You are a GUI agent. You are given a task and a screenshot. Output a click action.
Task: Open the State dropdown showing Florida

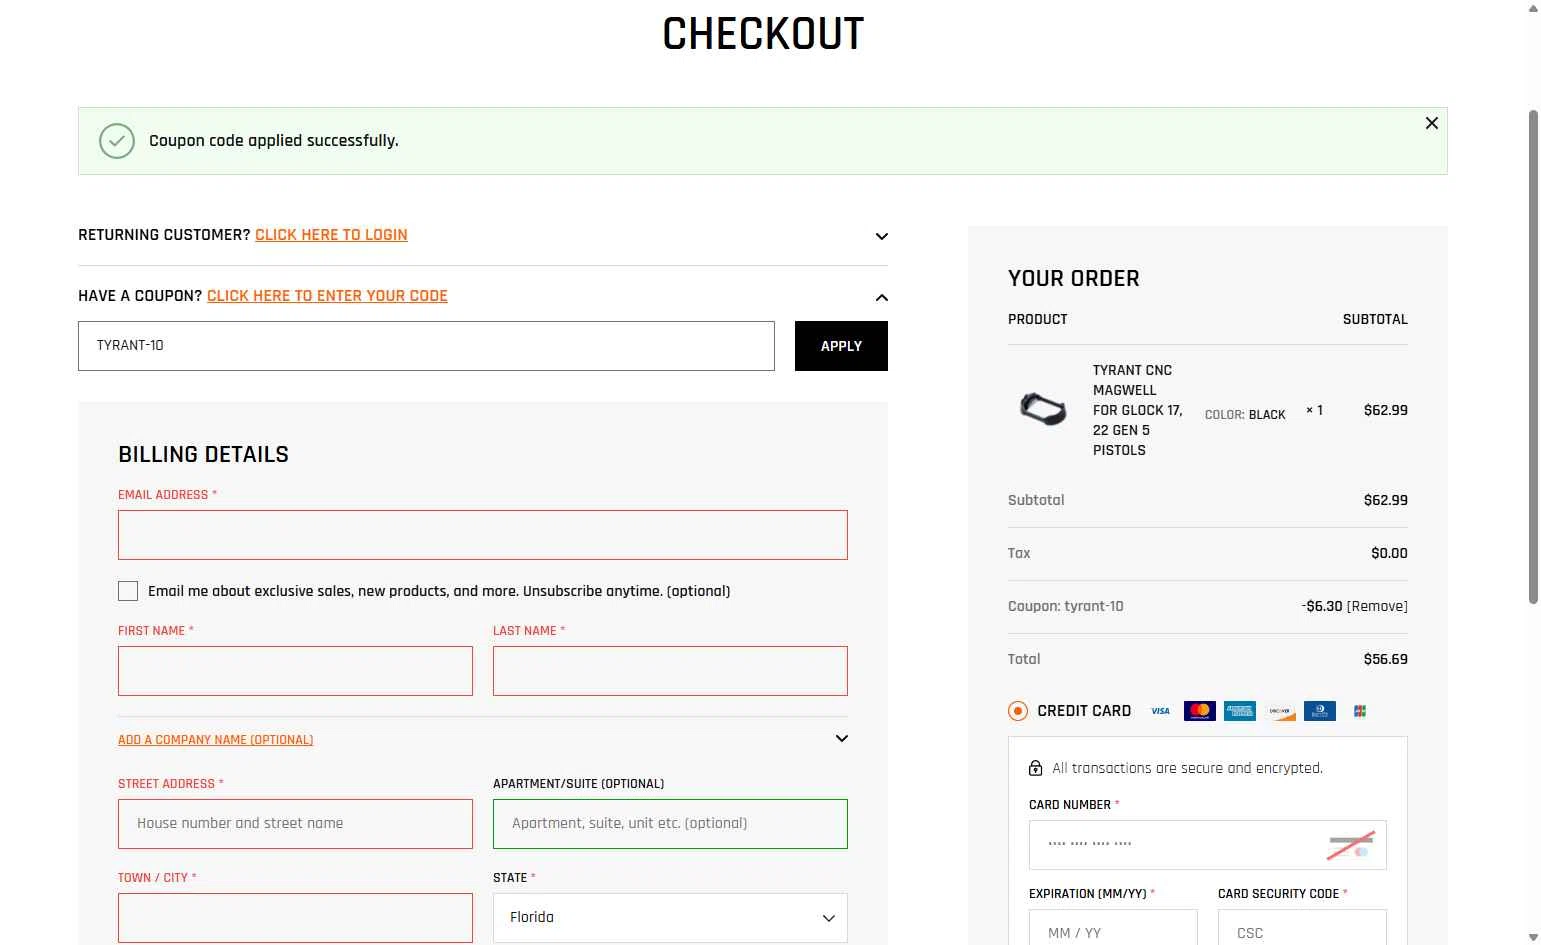click(670, 918)
